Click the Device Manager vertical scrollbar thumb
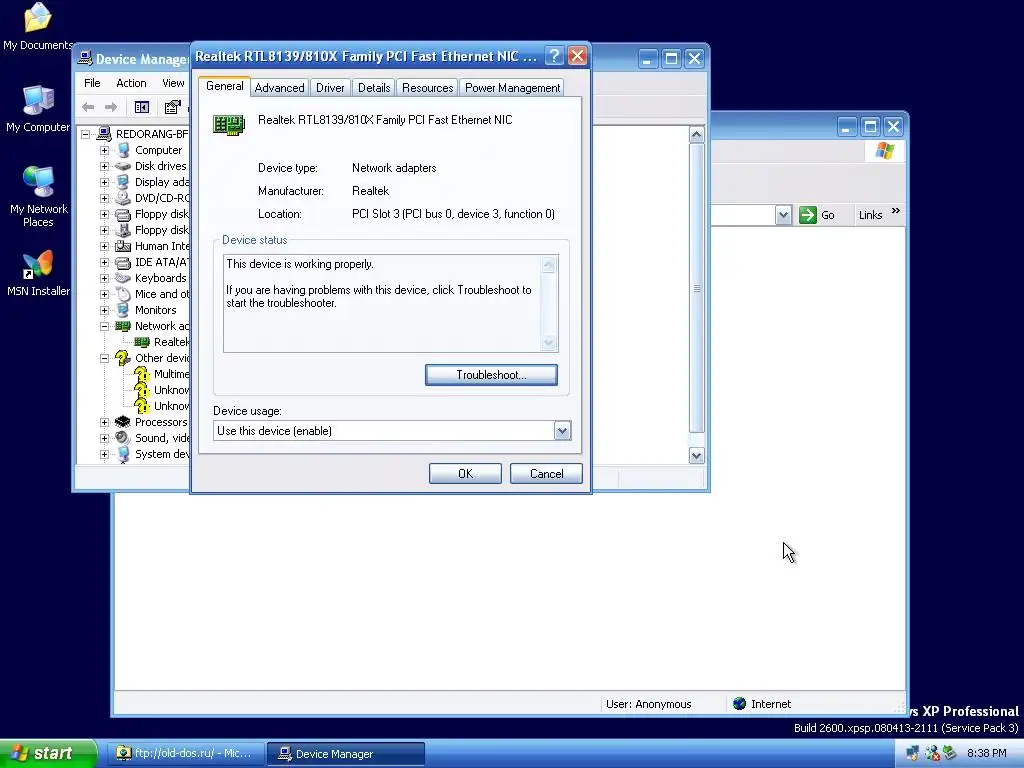Viewport: 1024px width, 768px height. pos(696,288)
